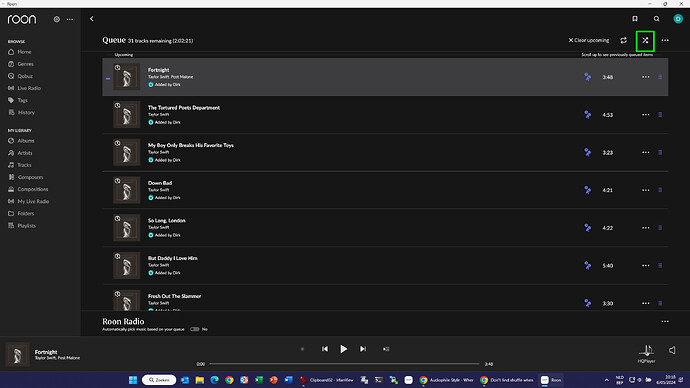690x388 pixels.
Task: Click the stop/dot control left of previous
Action: 302,349
